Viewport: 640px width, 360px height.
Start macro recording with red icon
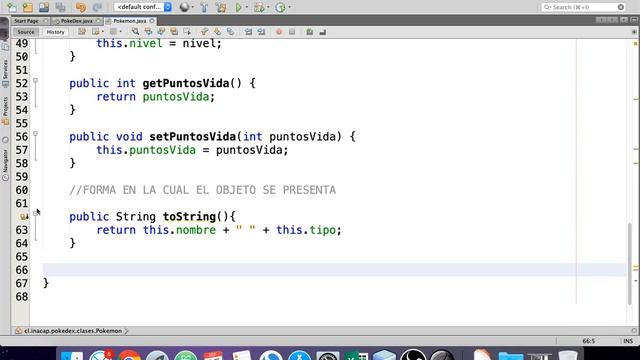coord(279,32)
